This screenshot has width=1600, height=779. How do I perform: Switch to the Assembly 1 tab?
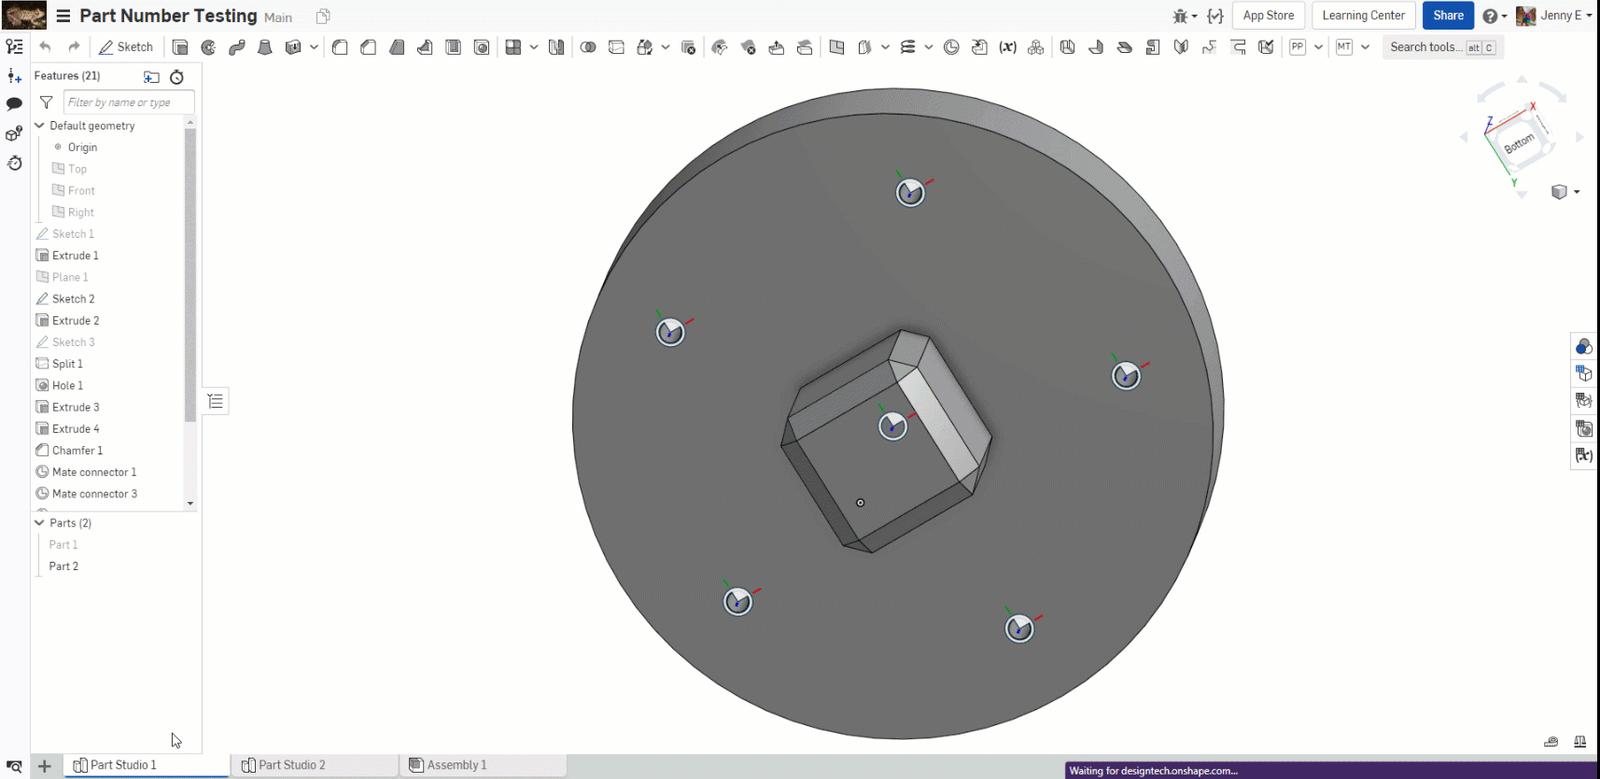click(x=456, y=765)
